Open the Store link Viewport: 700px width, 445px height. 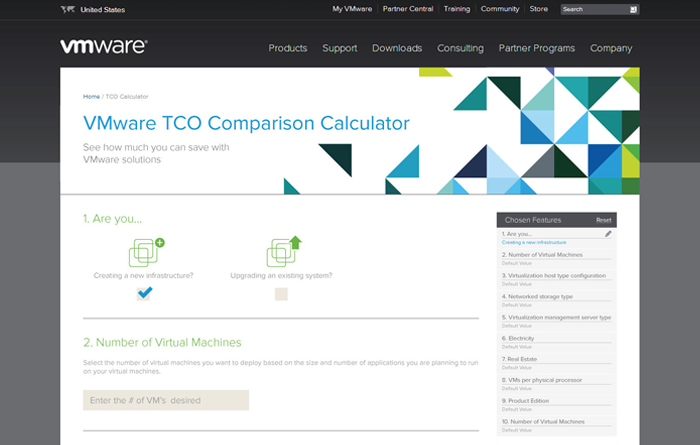coord(538,9)
